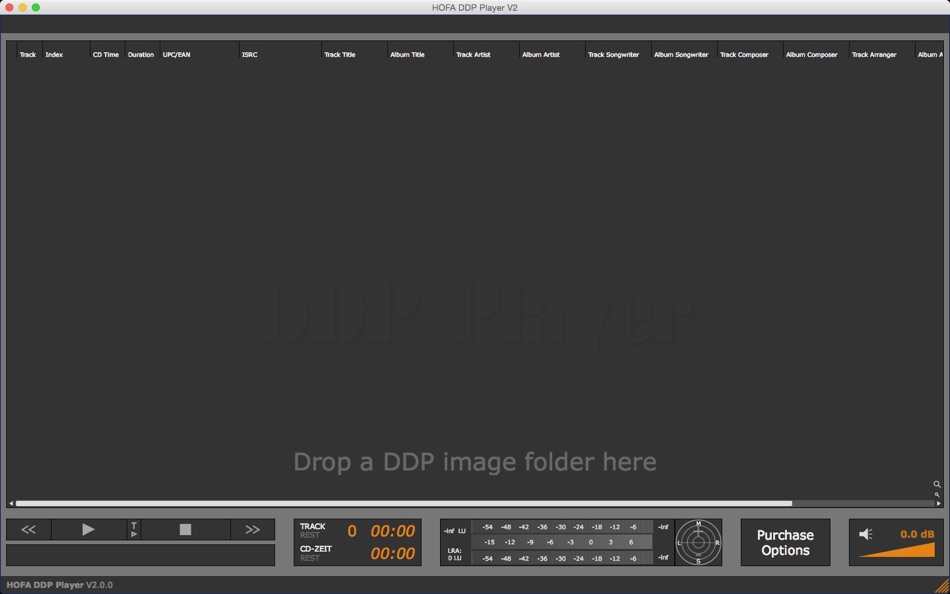Minimize the window with yellow button

22,7
